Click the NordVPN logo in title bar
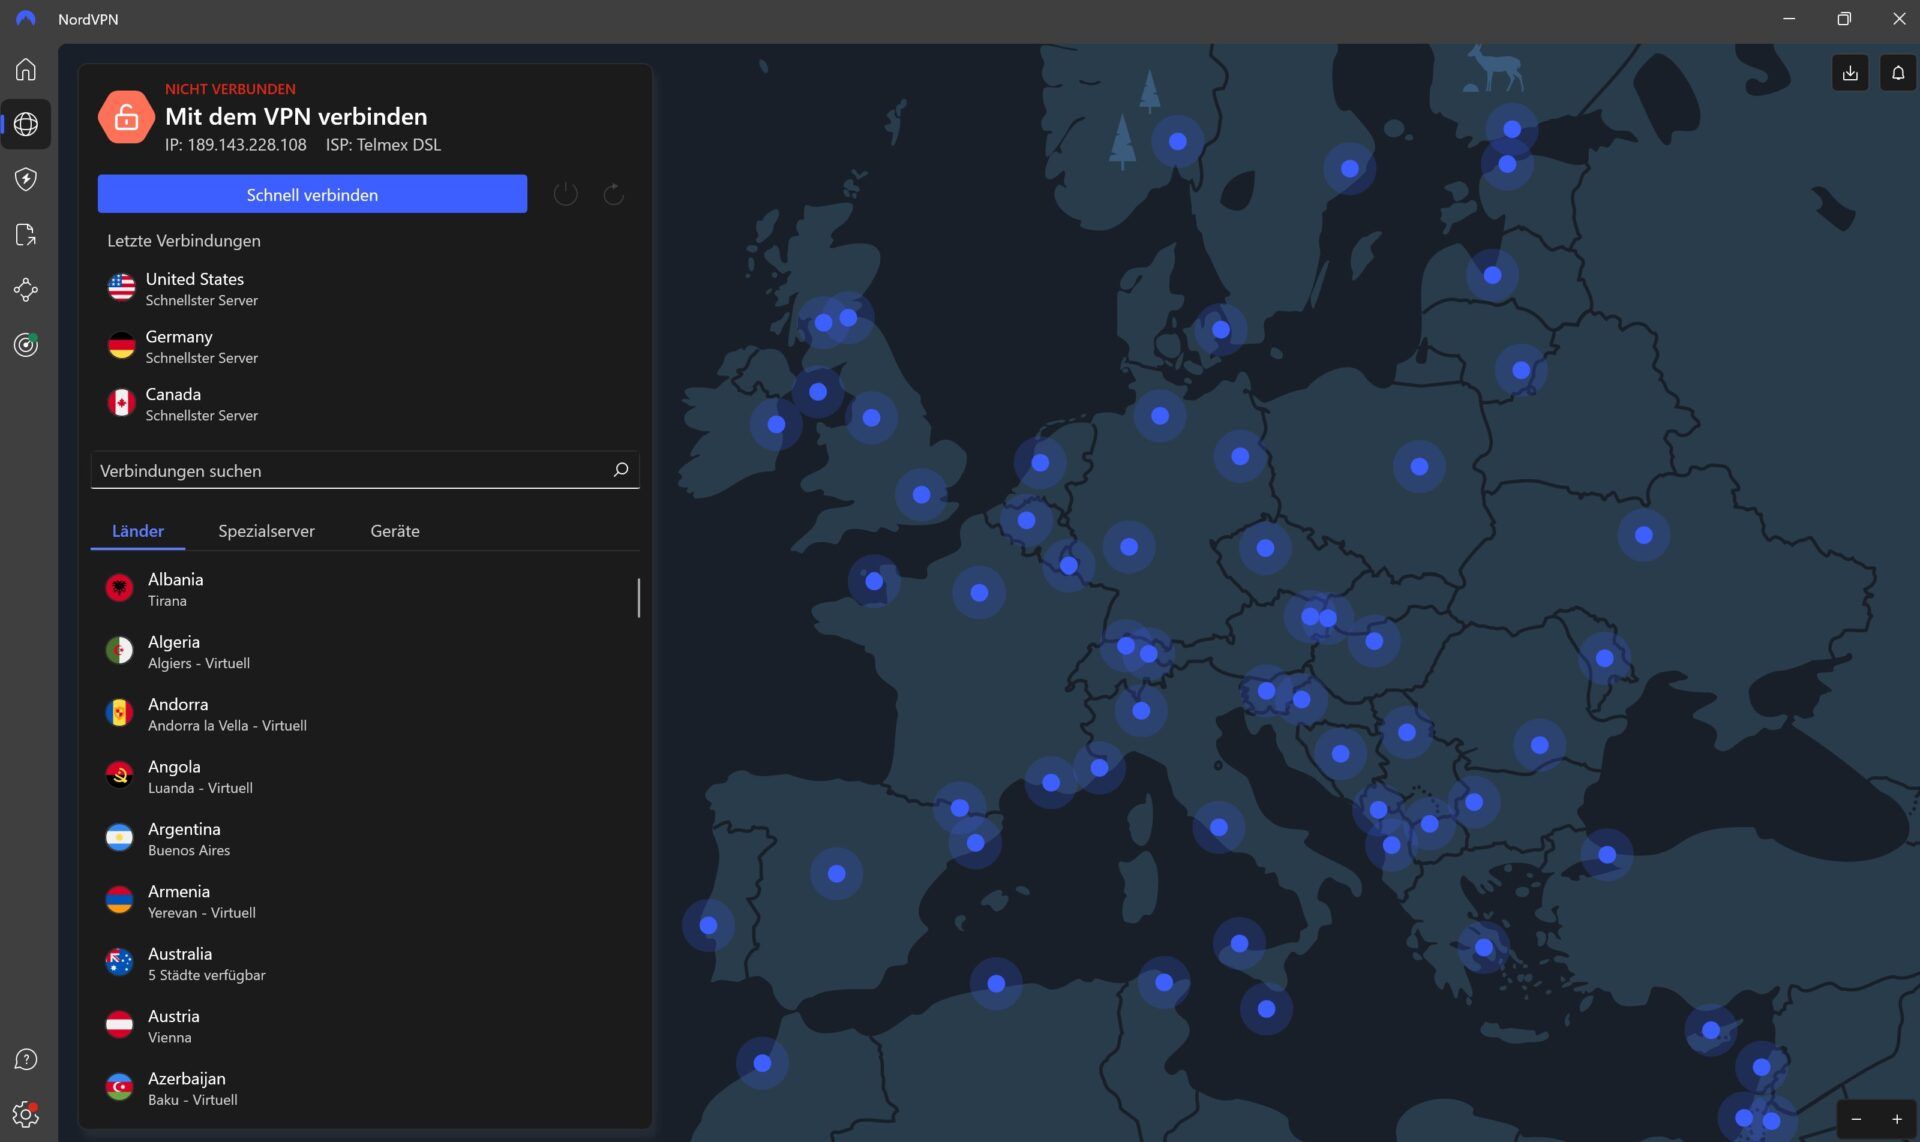 tap(26, 19)
